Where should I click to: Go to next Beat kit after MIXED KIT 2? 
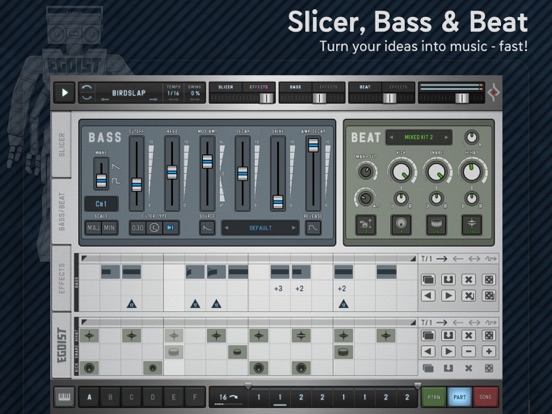446,137
